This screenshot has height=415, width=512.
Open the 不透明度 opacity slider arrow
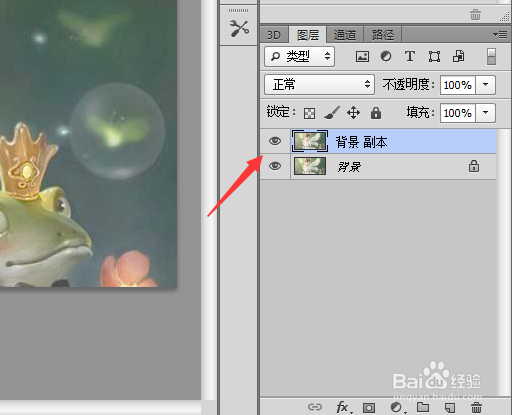[x=486, y=85]
